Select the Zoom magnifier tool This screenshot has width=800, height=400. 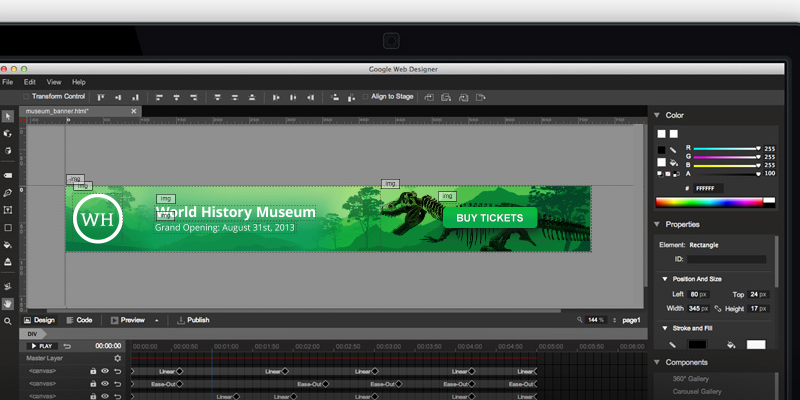(x=8, y=321)
